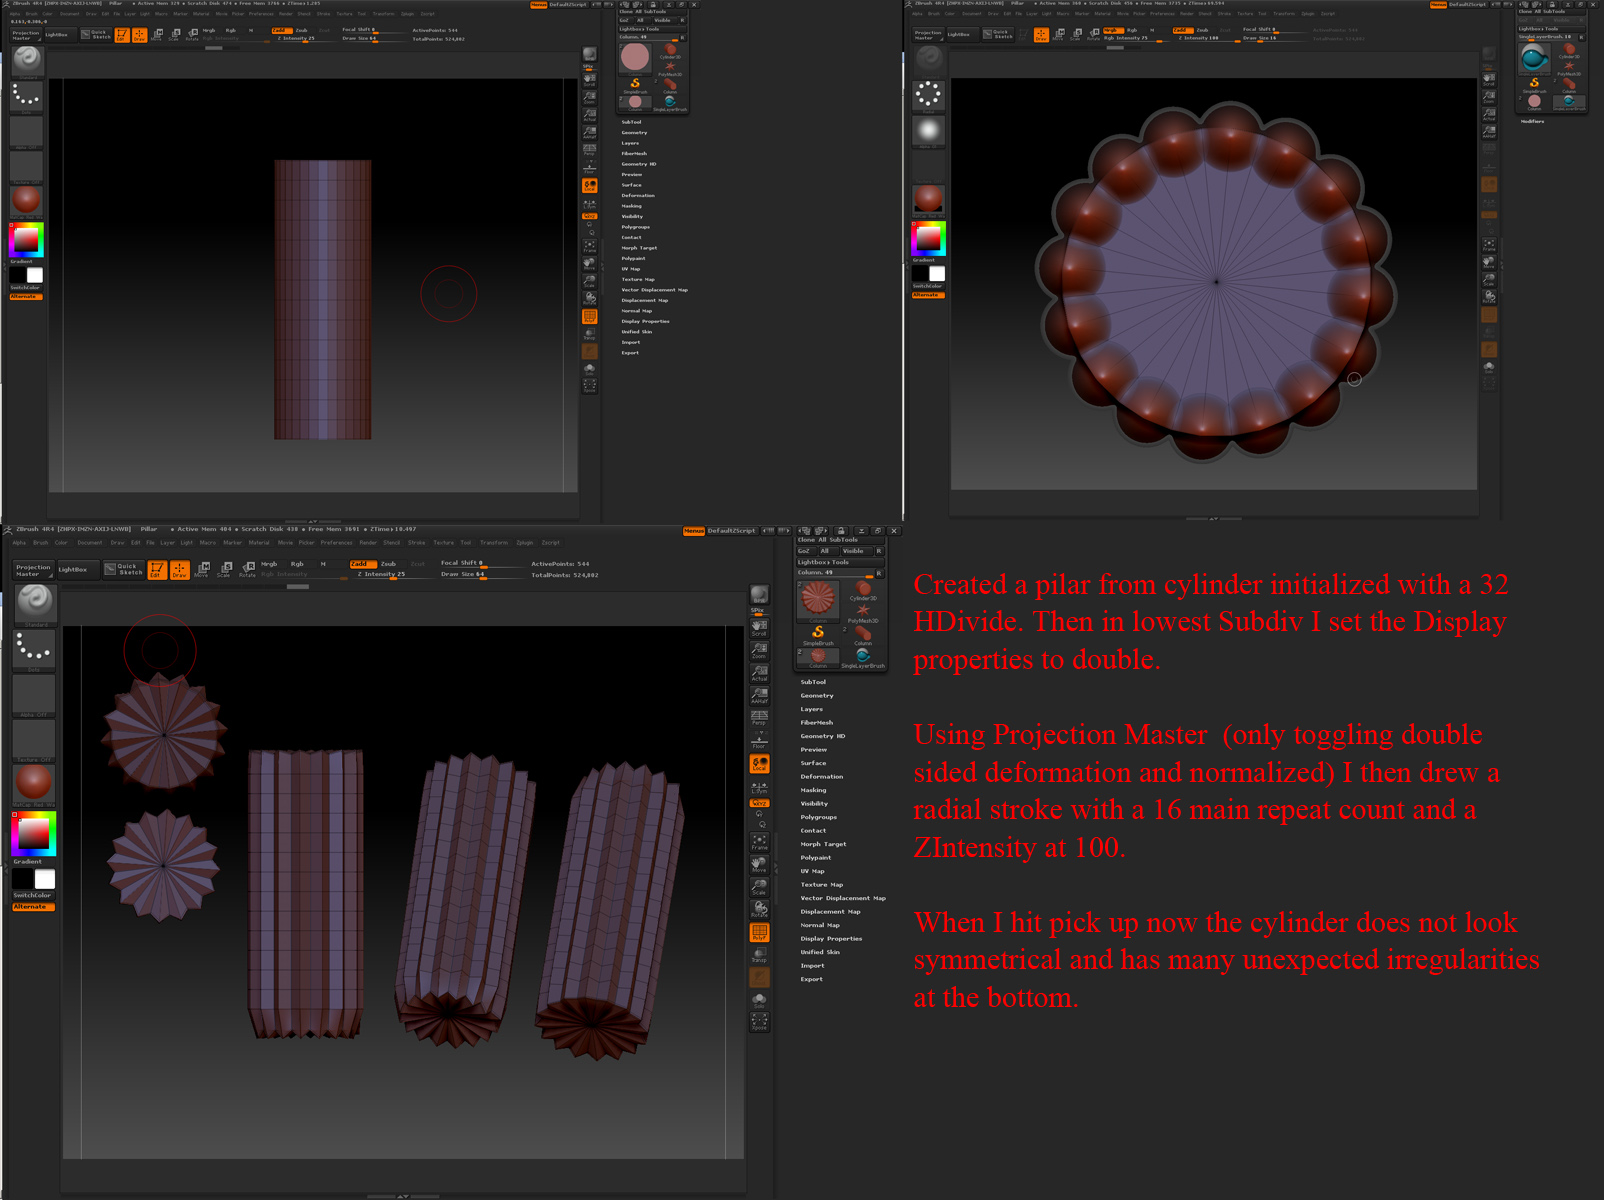
Task: Click Scroll icon in single-cylinder window
Action: (x=589, y=80)
